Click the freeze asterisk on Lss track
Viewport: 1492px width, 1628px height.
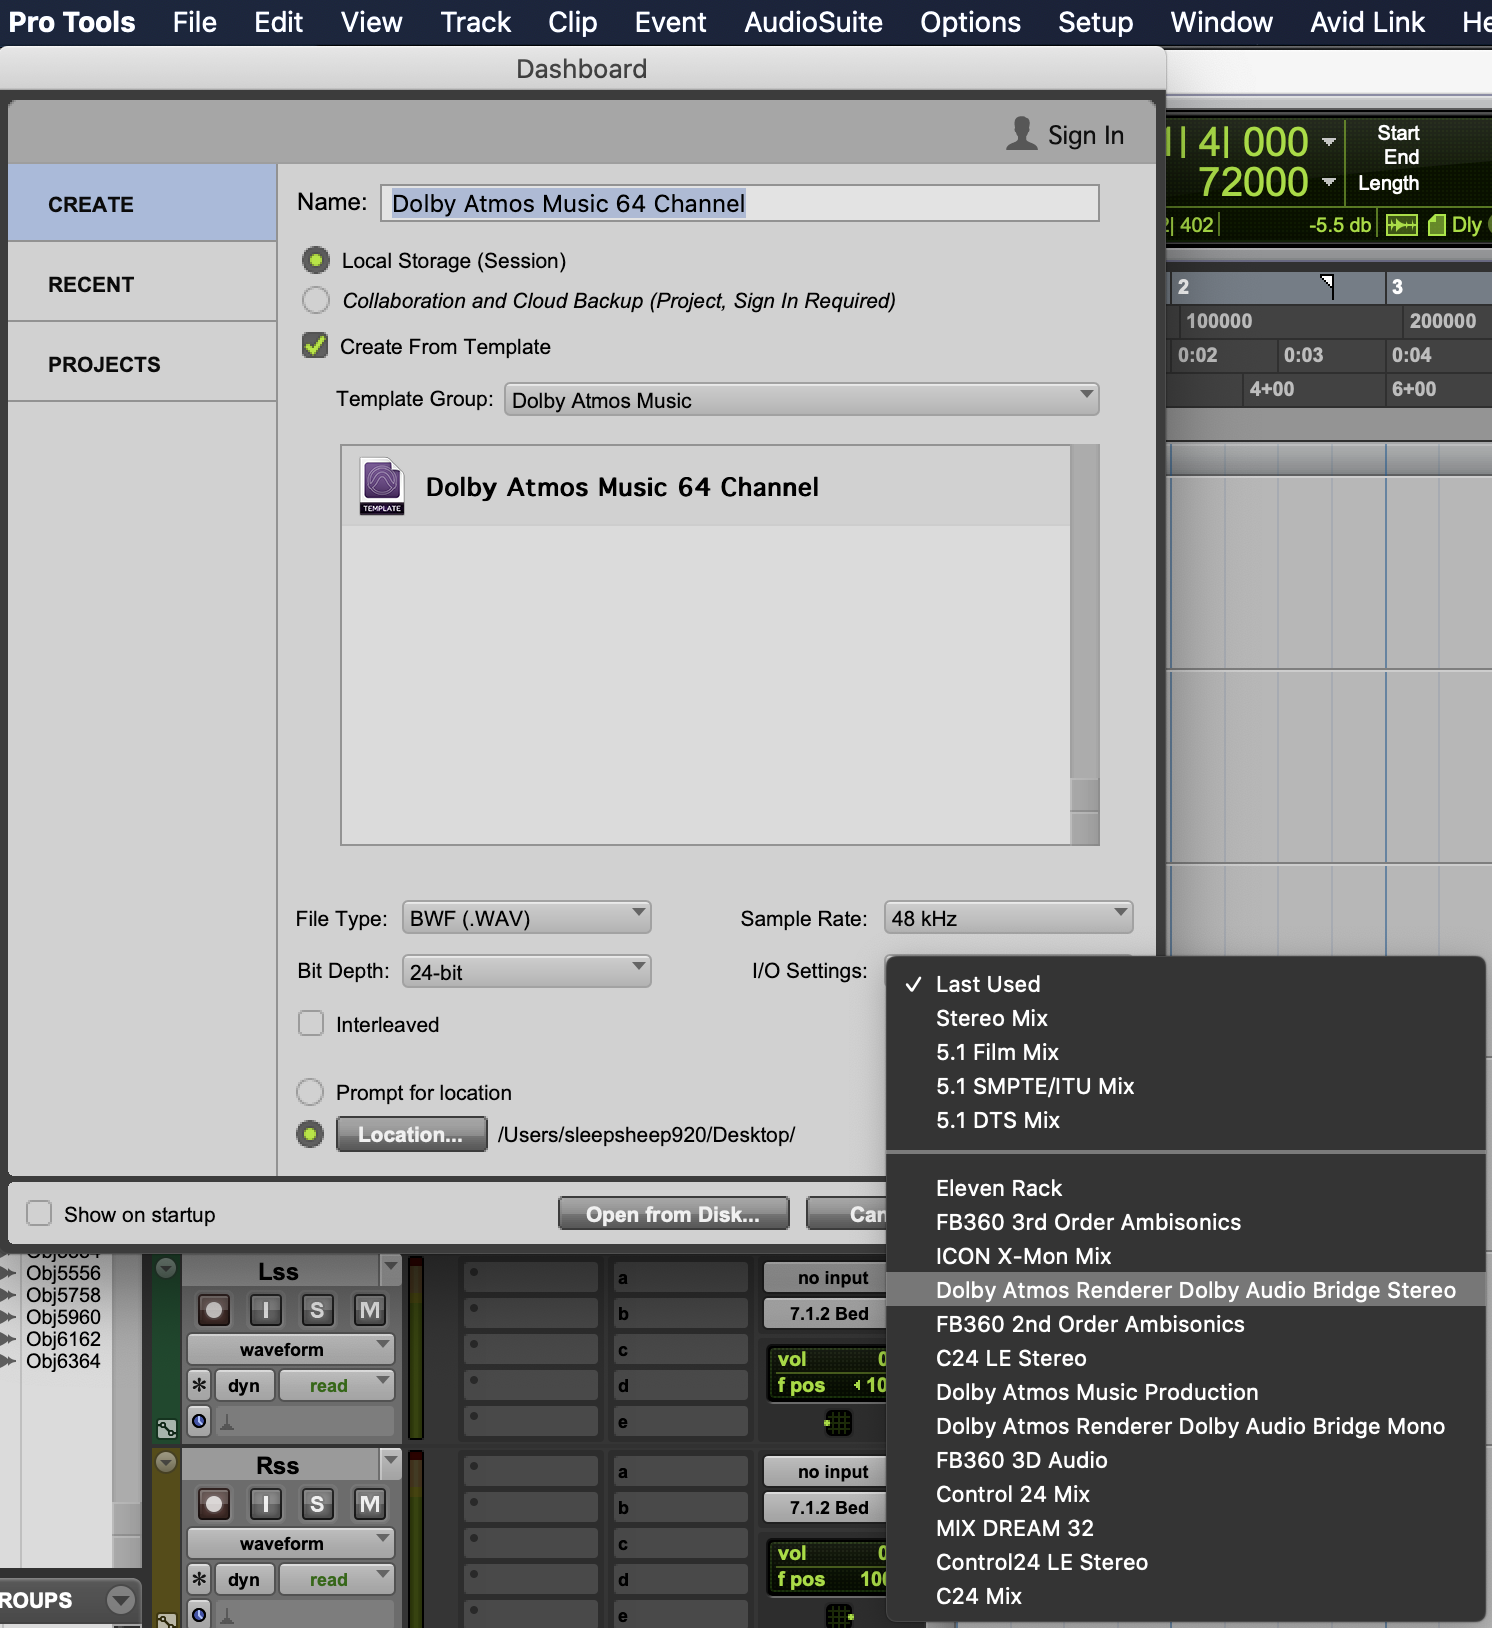pos(199,1385)
